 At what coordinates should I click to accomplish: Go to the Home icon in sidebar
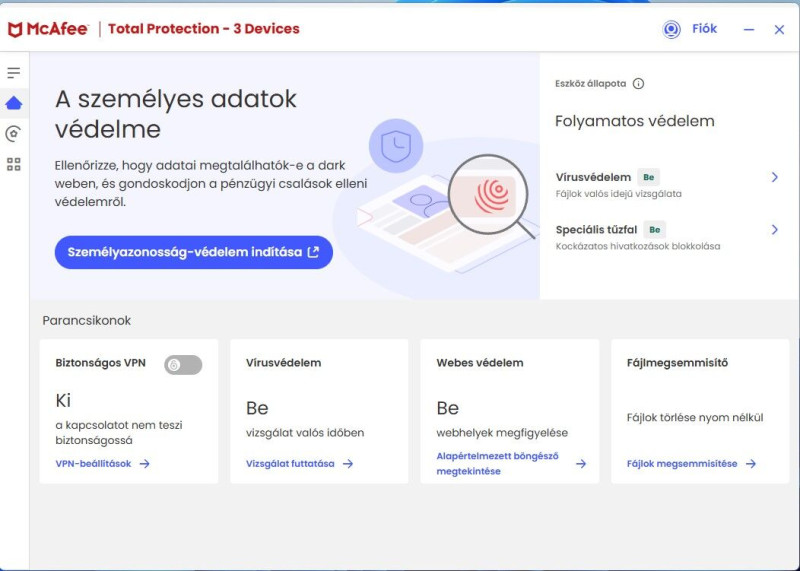[14, 103]
